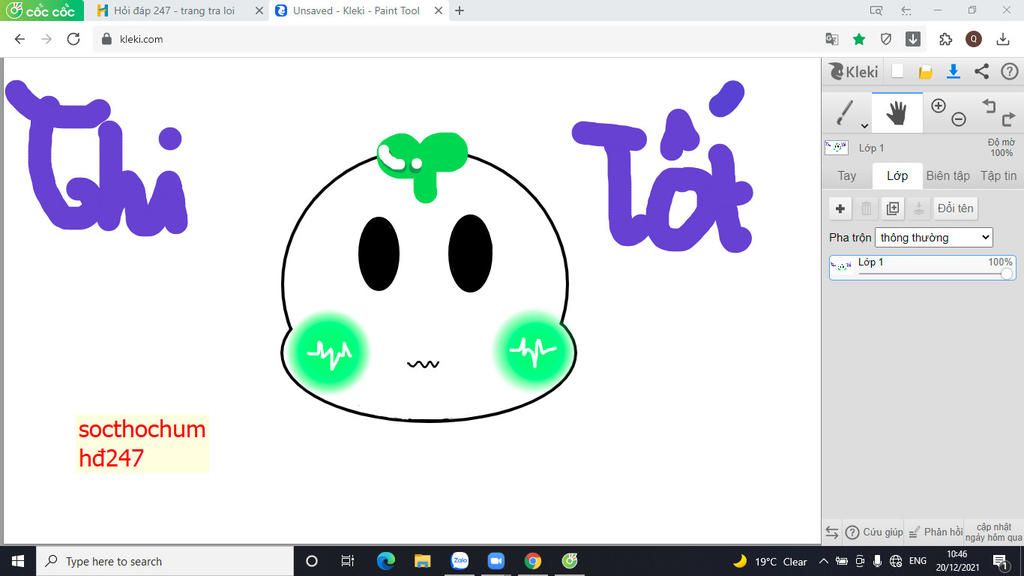Open the Tay tab

(846, 176)
